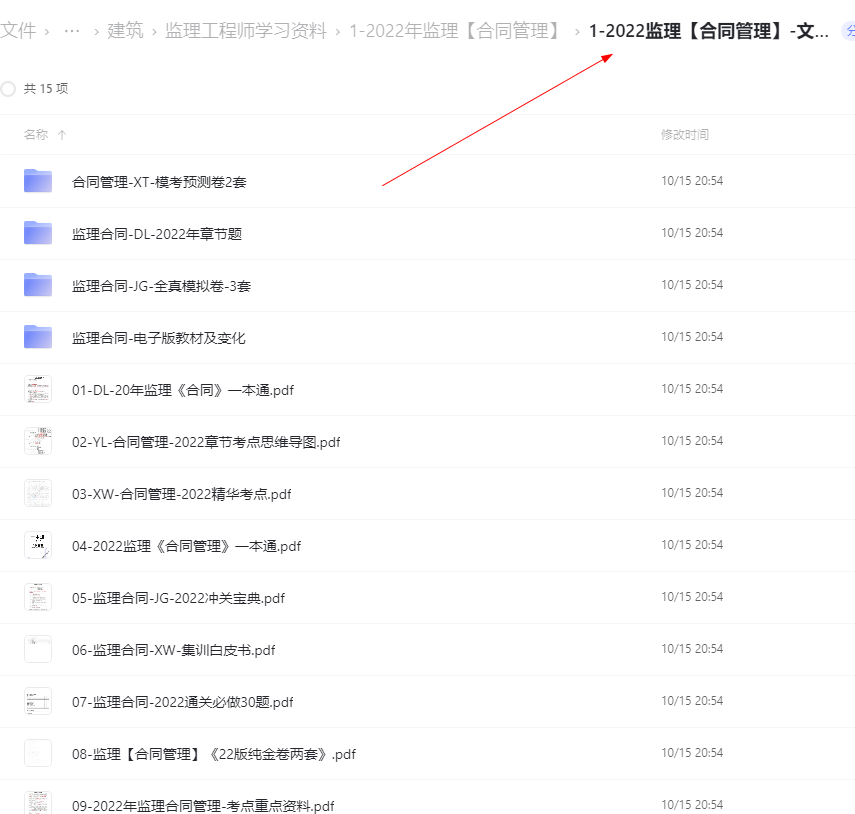This screenshot has width=855, height=814.
Task: Open 04-2022监理《合同管理》一本通.pdf
Action: tap(186, 546)
